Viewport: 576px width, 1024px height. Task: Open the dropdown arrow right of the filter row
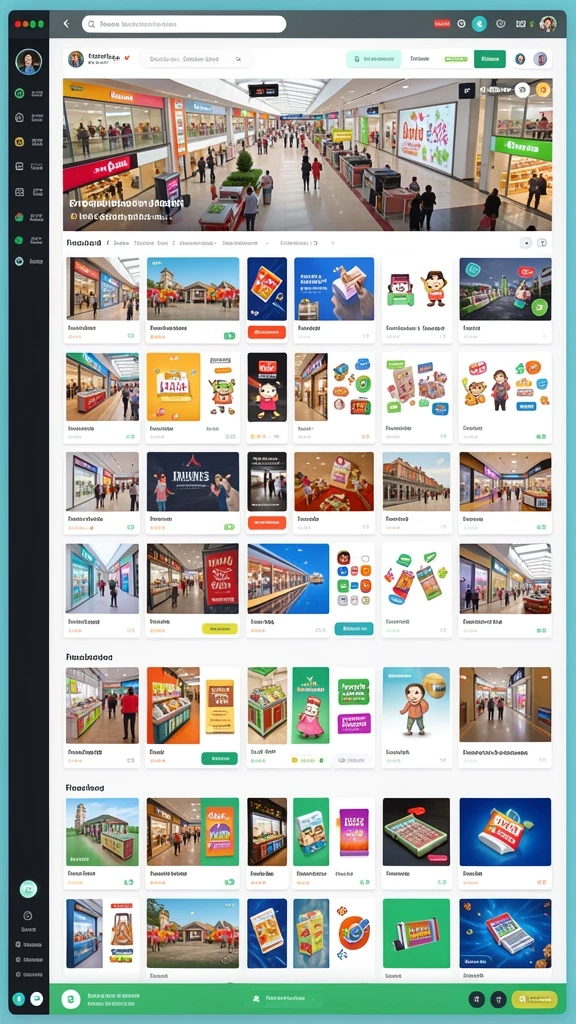coord(526,243)
